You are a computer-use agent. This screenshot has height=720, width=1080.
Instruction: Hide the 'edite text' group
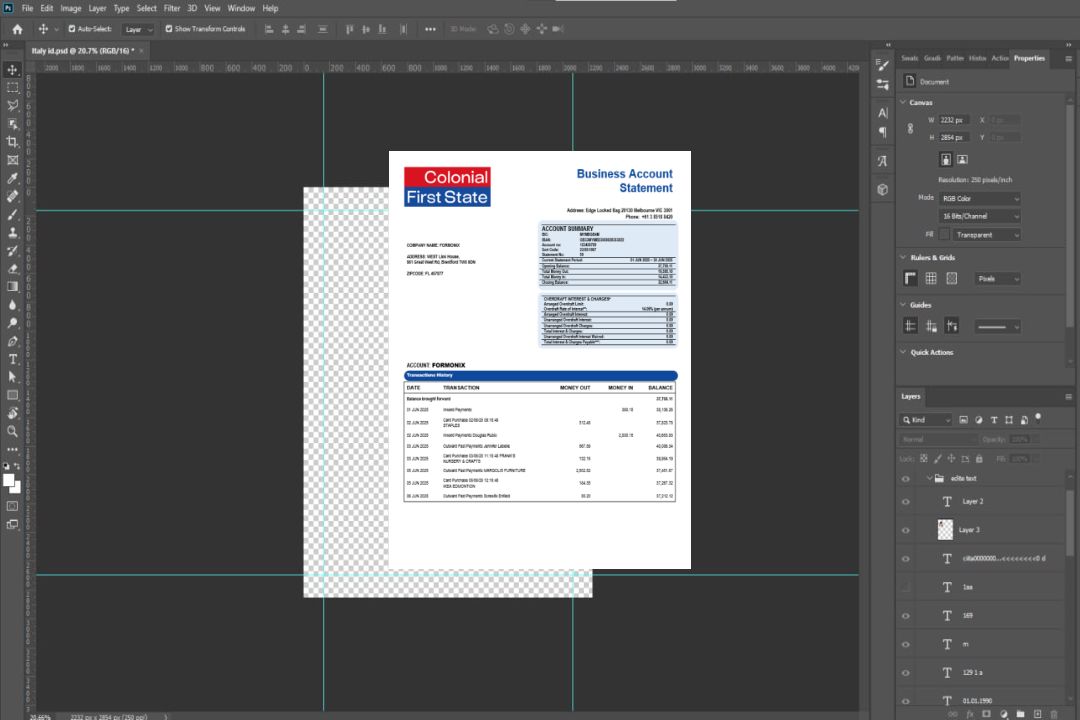coord(906,478)
